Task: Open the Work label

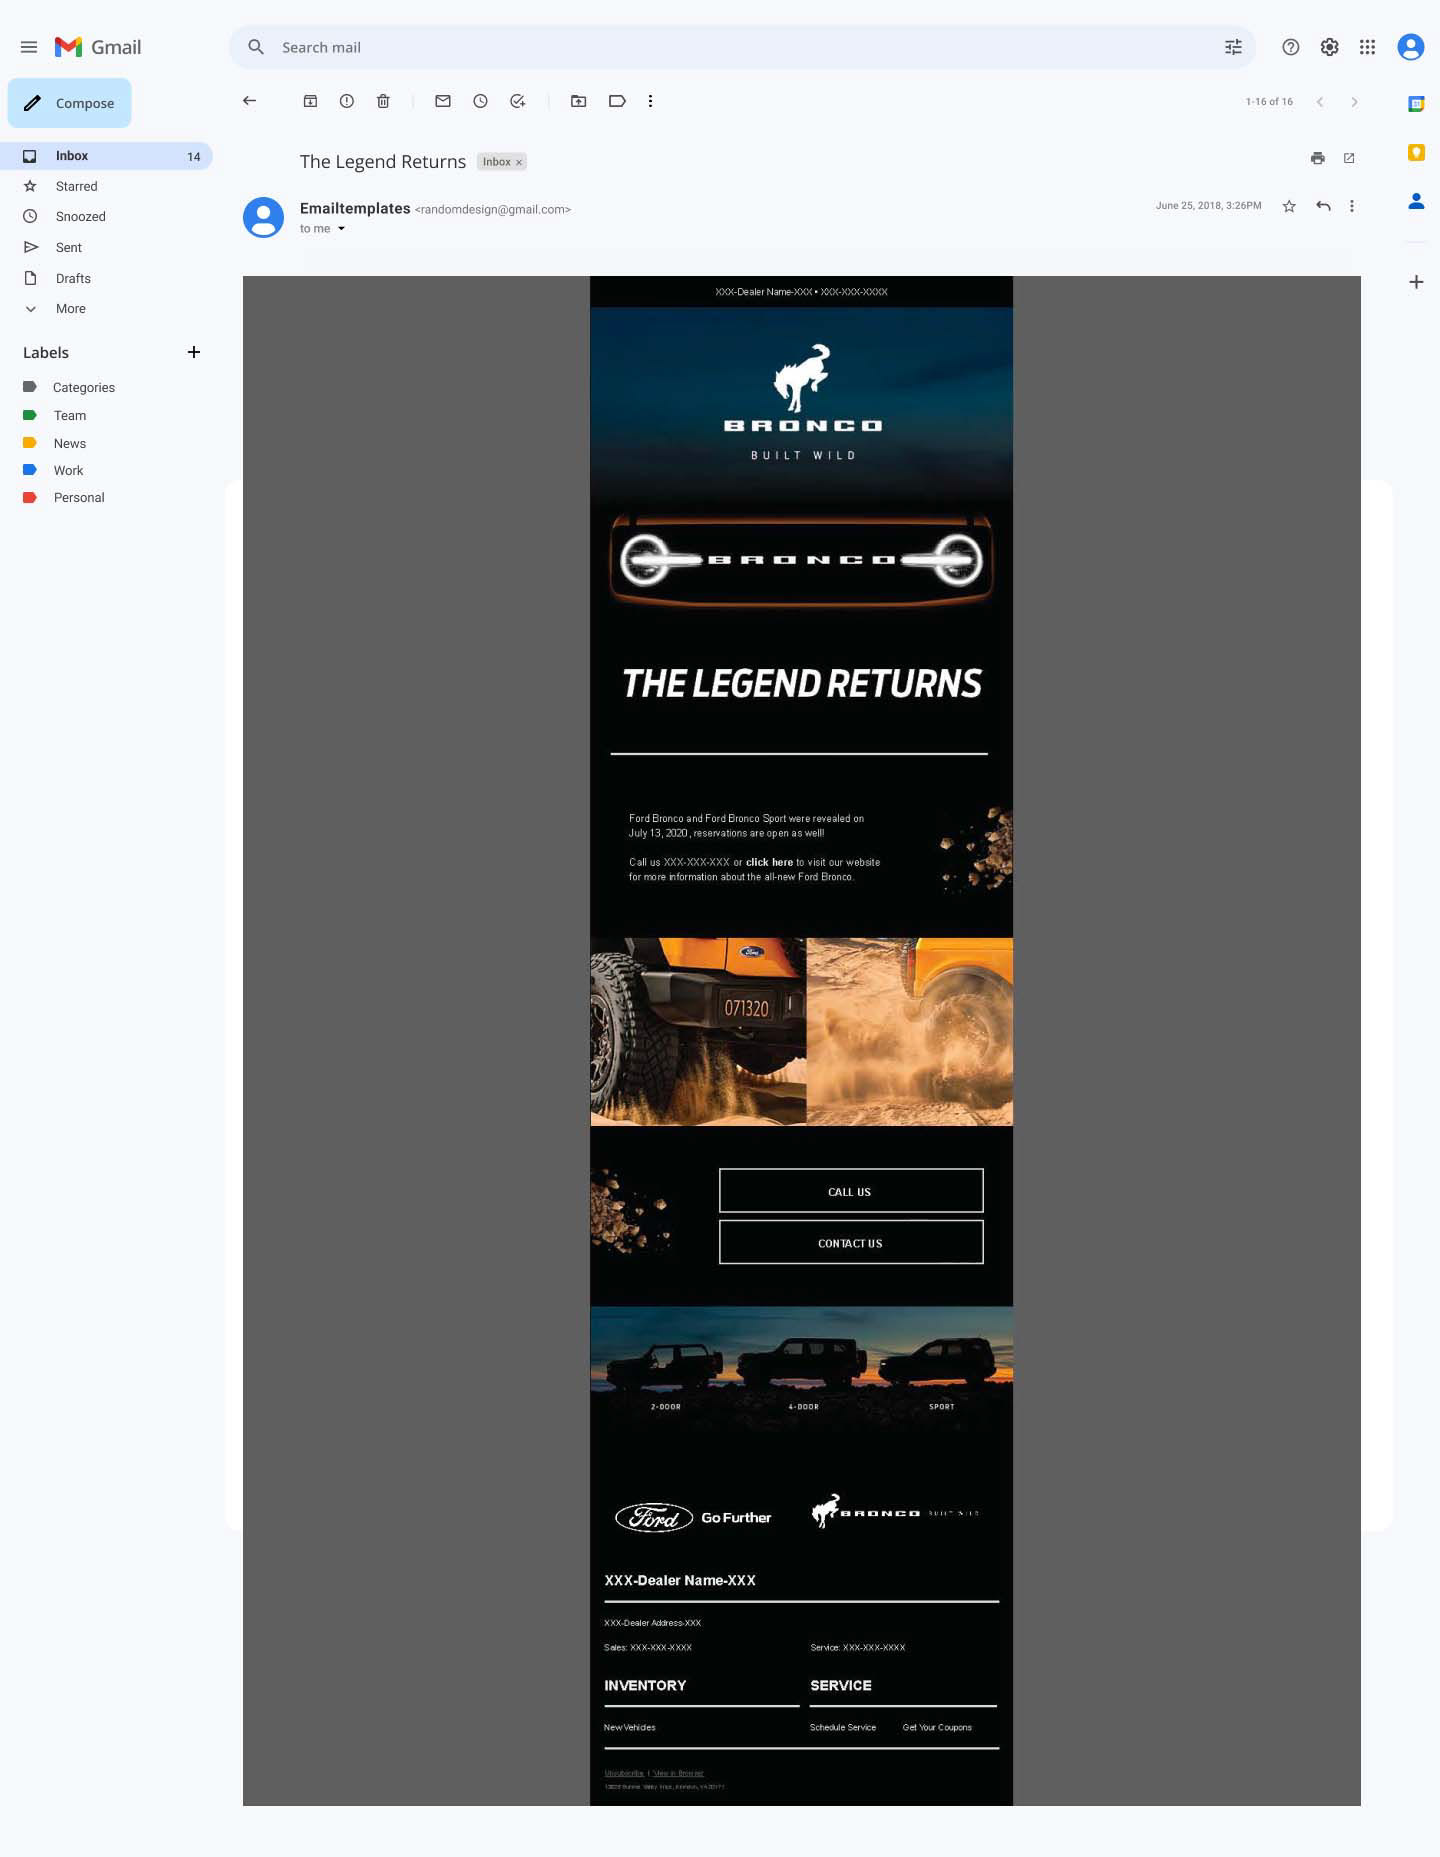Action: coord(69,470)
